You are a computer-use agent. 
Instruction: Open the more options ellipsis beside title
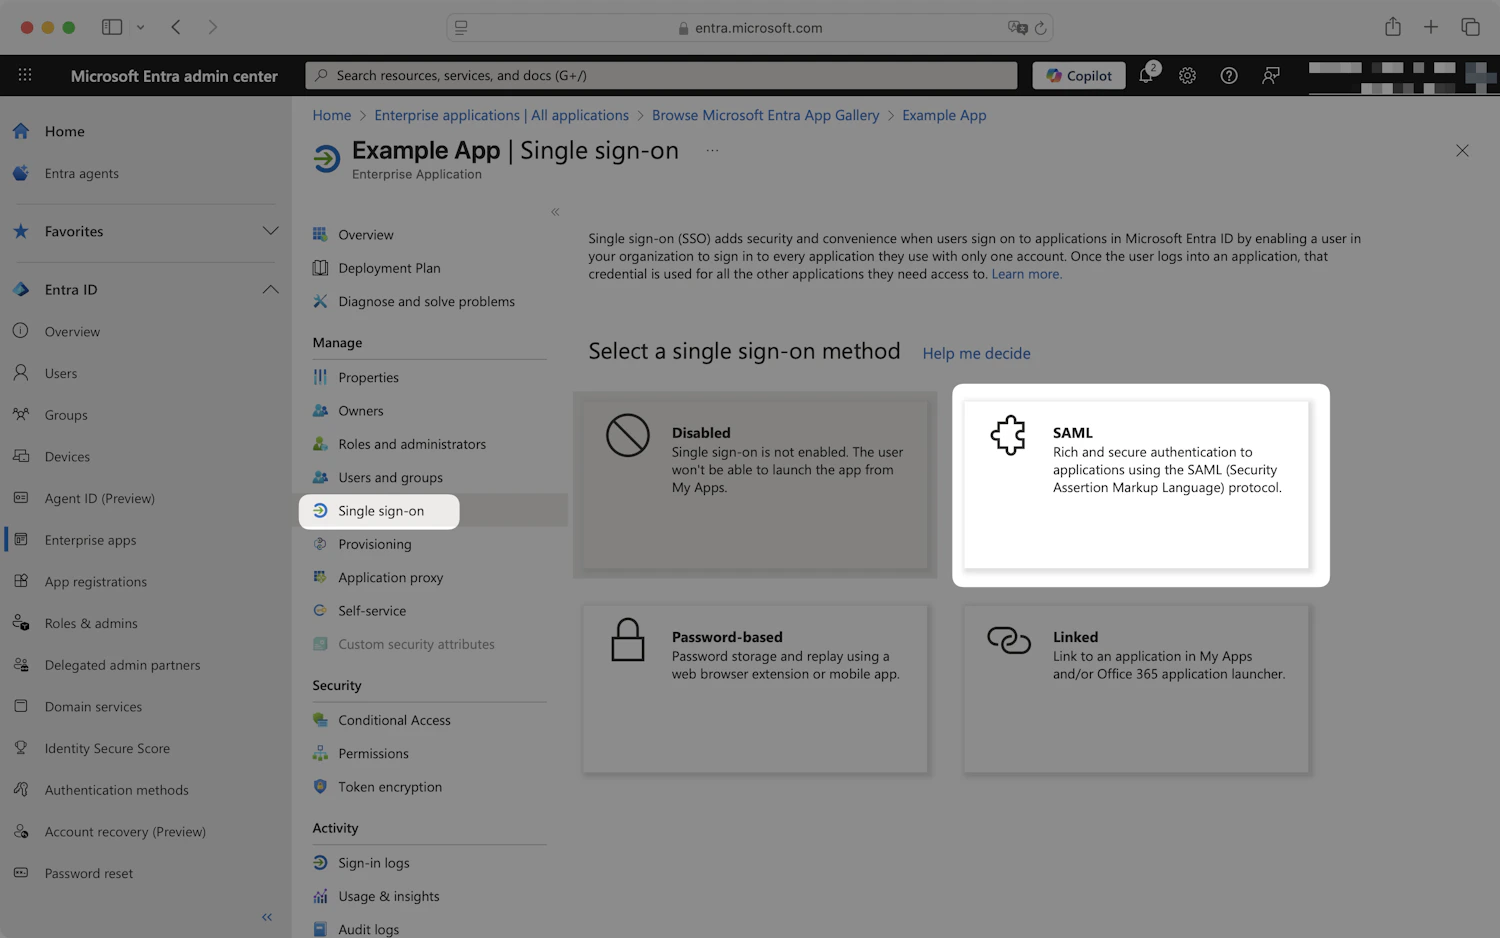tap(712, 150)
